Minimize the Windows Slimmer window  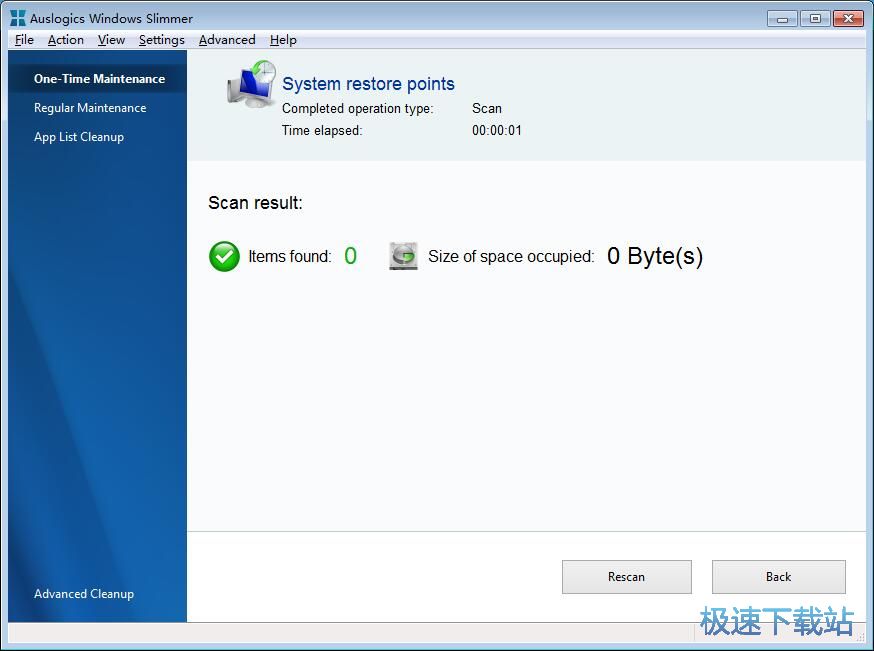point(782,19)
